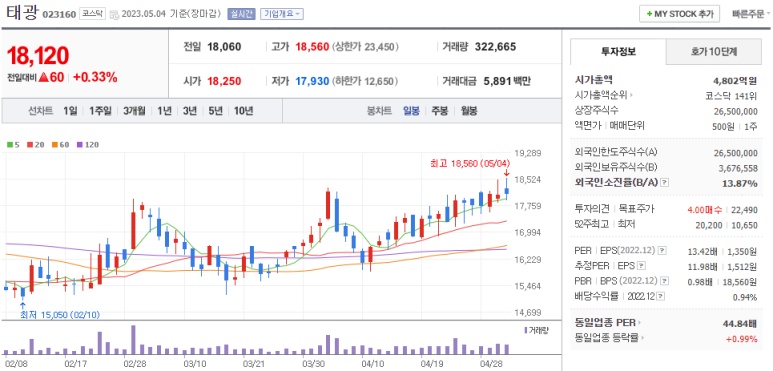Select the 월봉 monthly candle chart
This screenshot has height=371, width=773.
469,111
